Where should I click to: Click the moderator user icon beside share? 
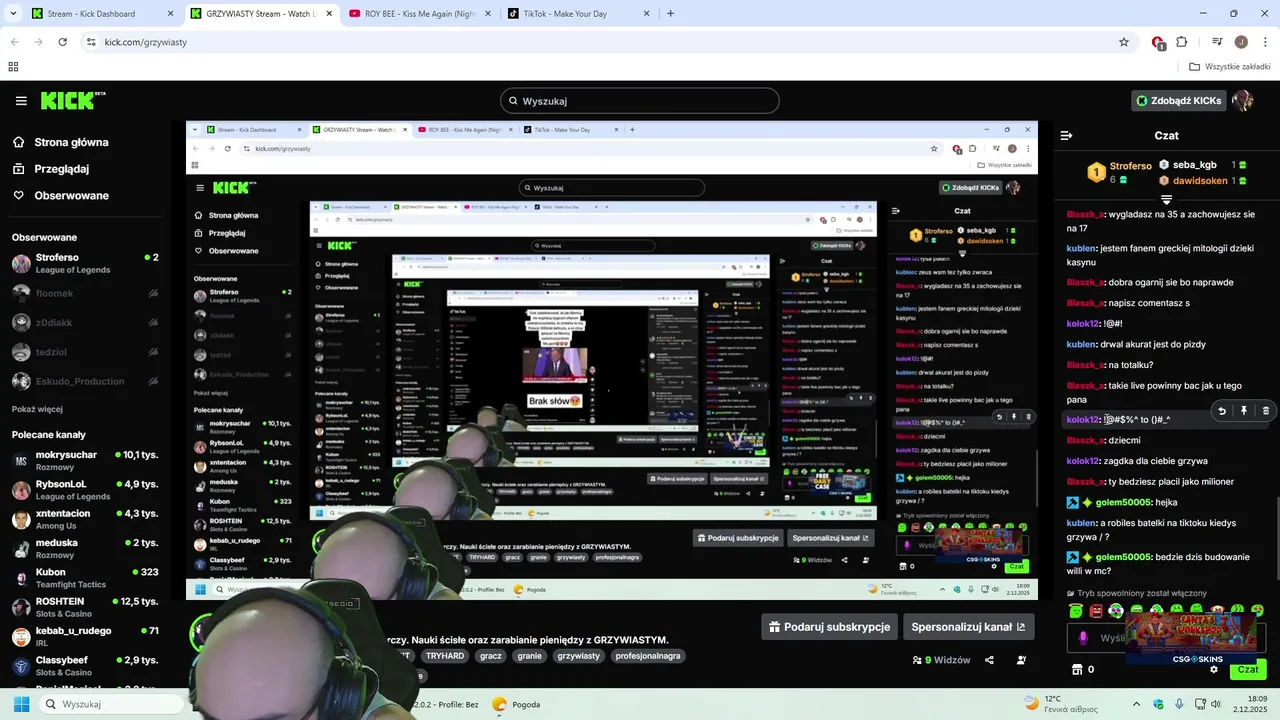point(1021,660)
